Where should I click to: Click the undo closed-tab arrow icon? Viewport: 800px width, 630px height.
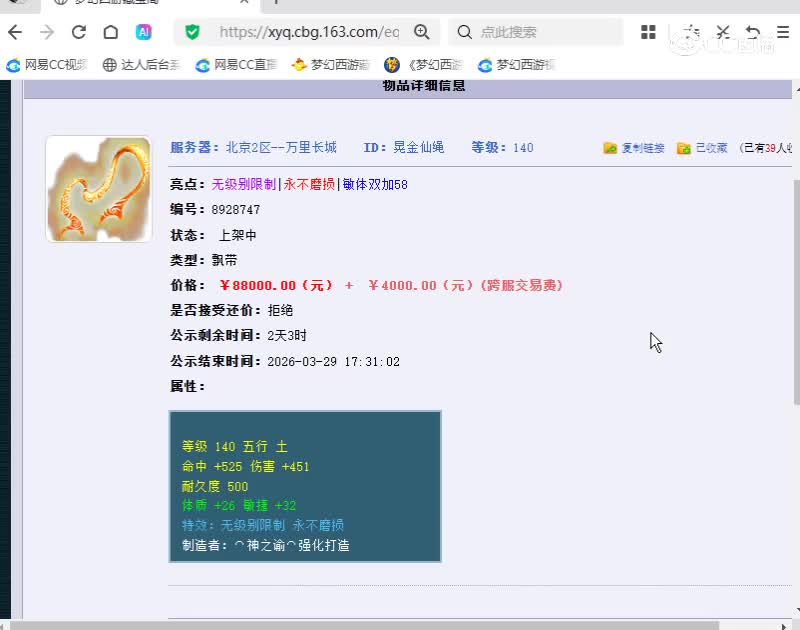point(753,32)
